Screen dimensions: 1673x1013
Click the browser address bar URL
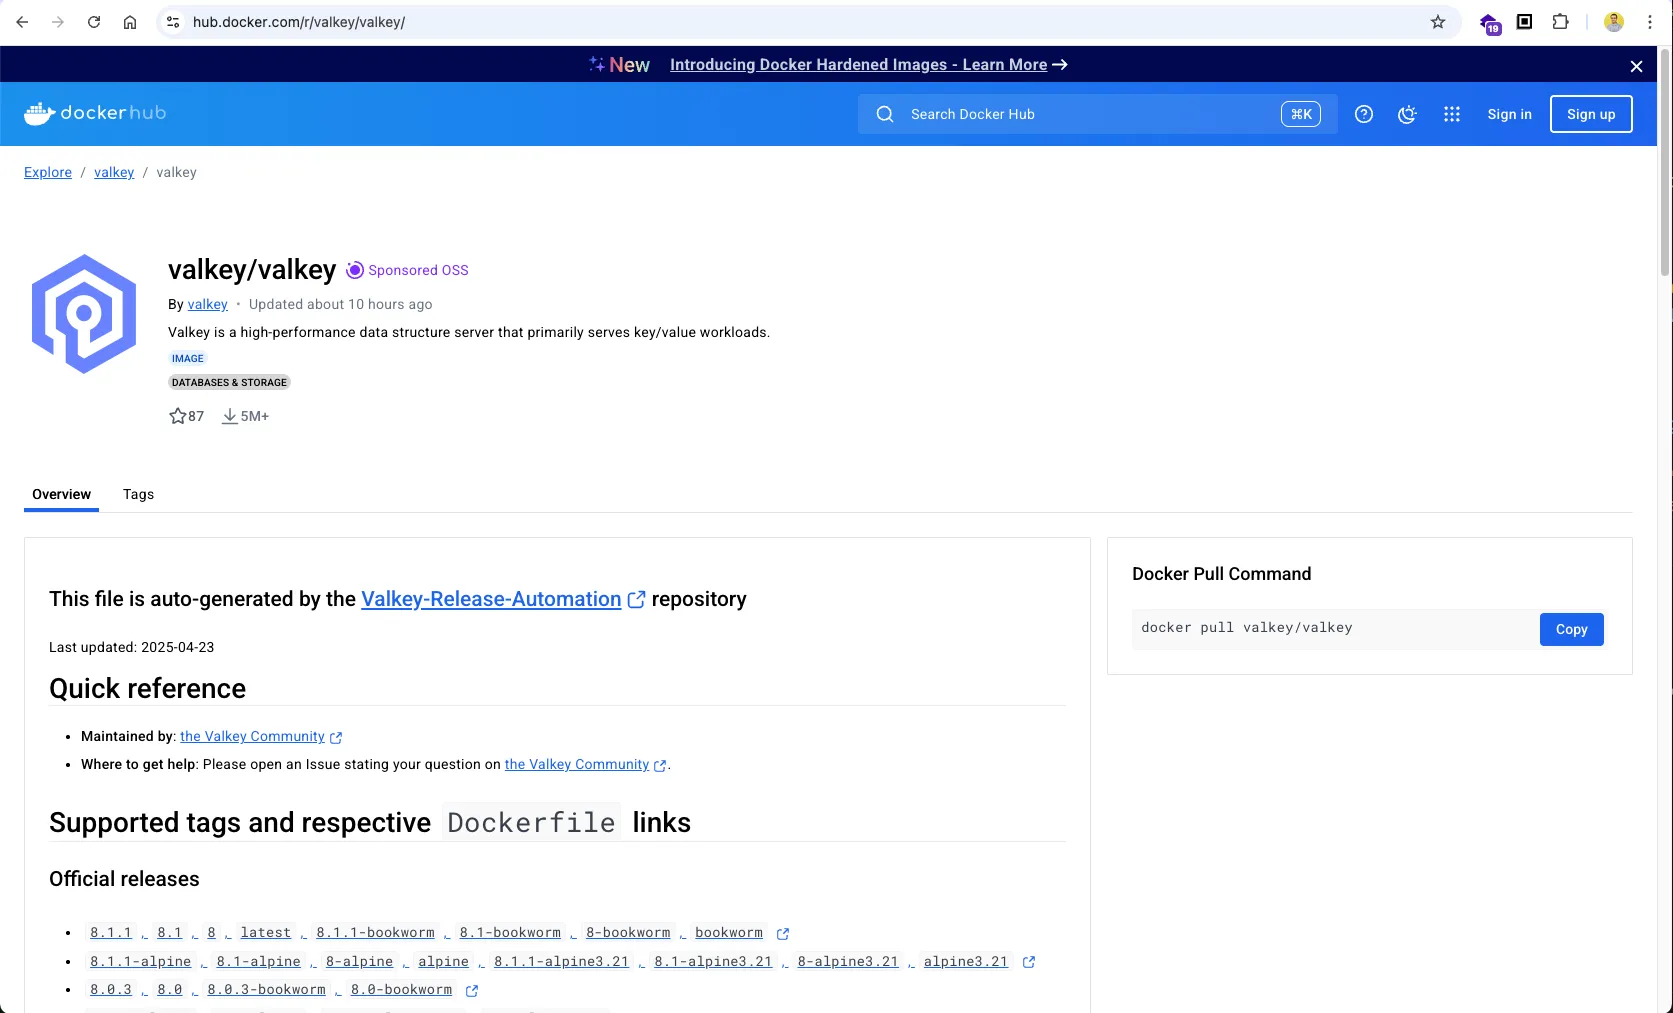[299, 22]
